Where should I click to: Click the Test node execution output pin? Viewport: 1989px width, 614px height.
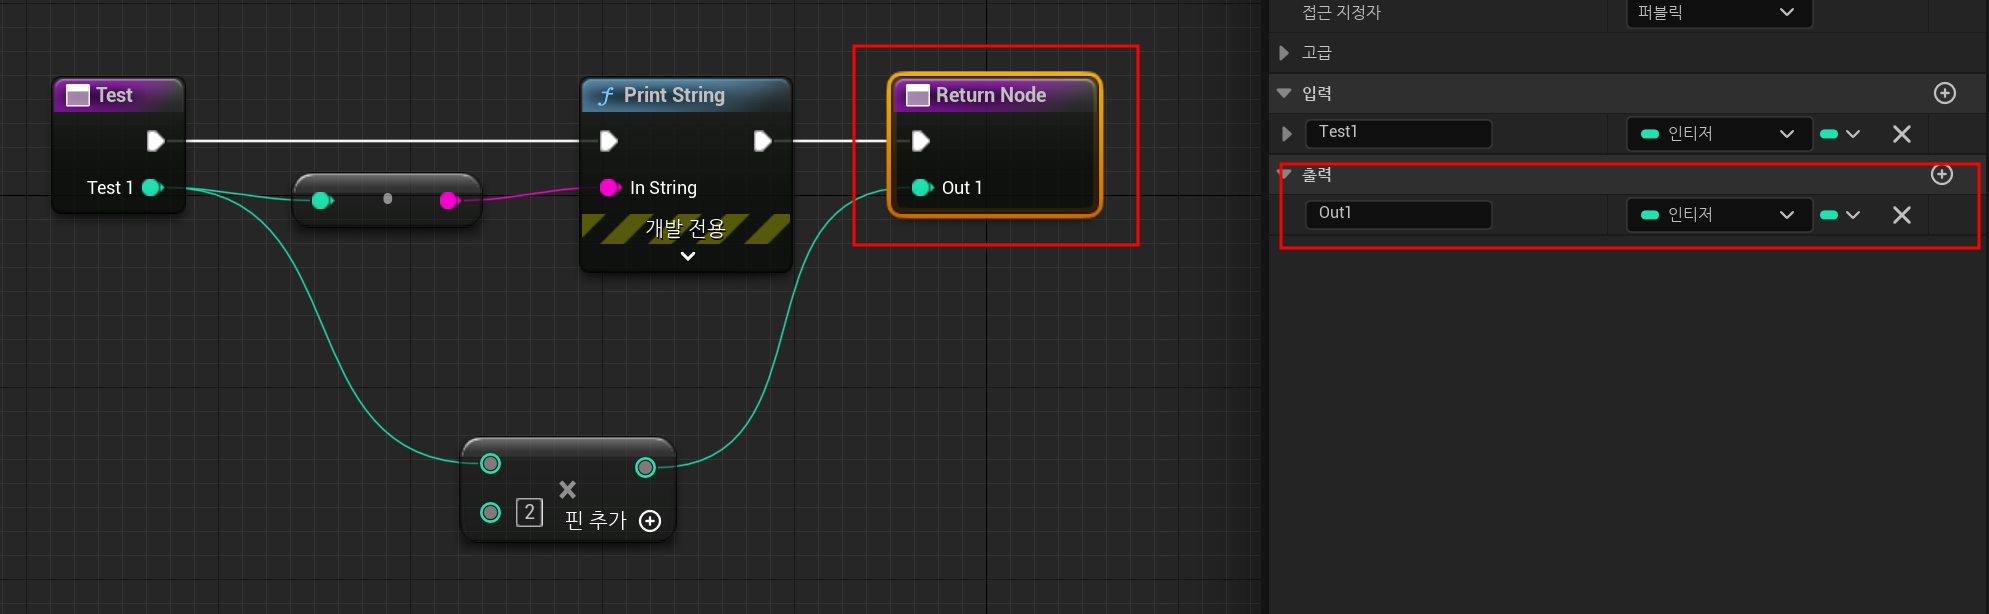(x=155, y=141)
